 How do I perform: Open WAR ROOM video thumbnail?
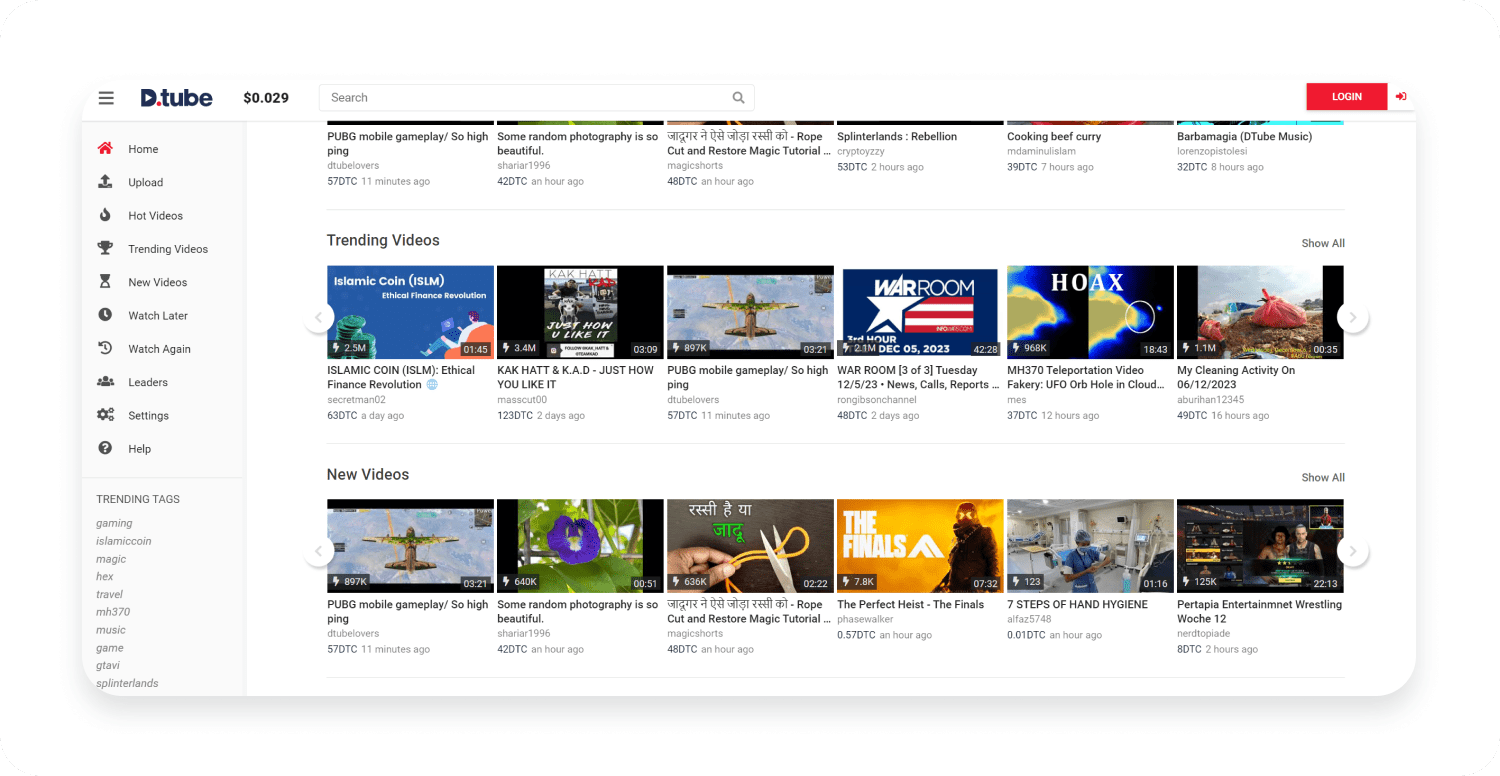coord(920,312)
